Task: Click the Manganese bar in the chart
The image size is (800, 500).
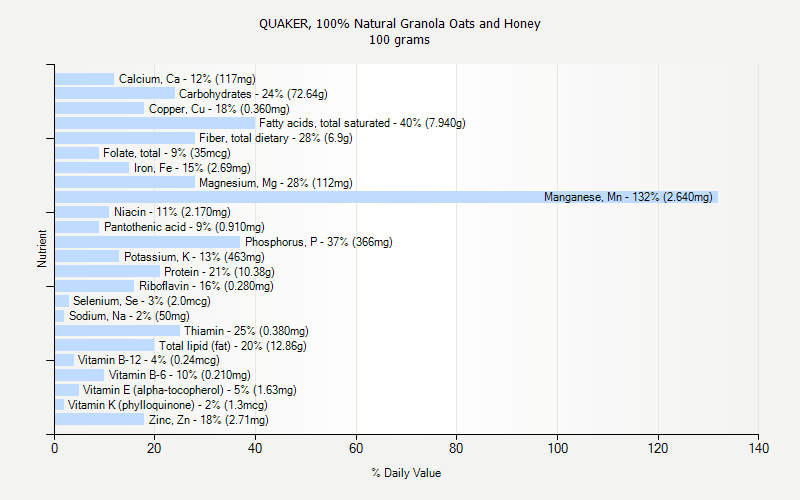Action: [x=386, y=197]
